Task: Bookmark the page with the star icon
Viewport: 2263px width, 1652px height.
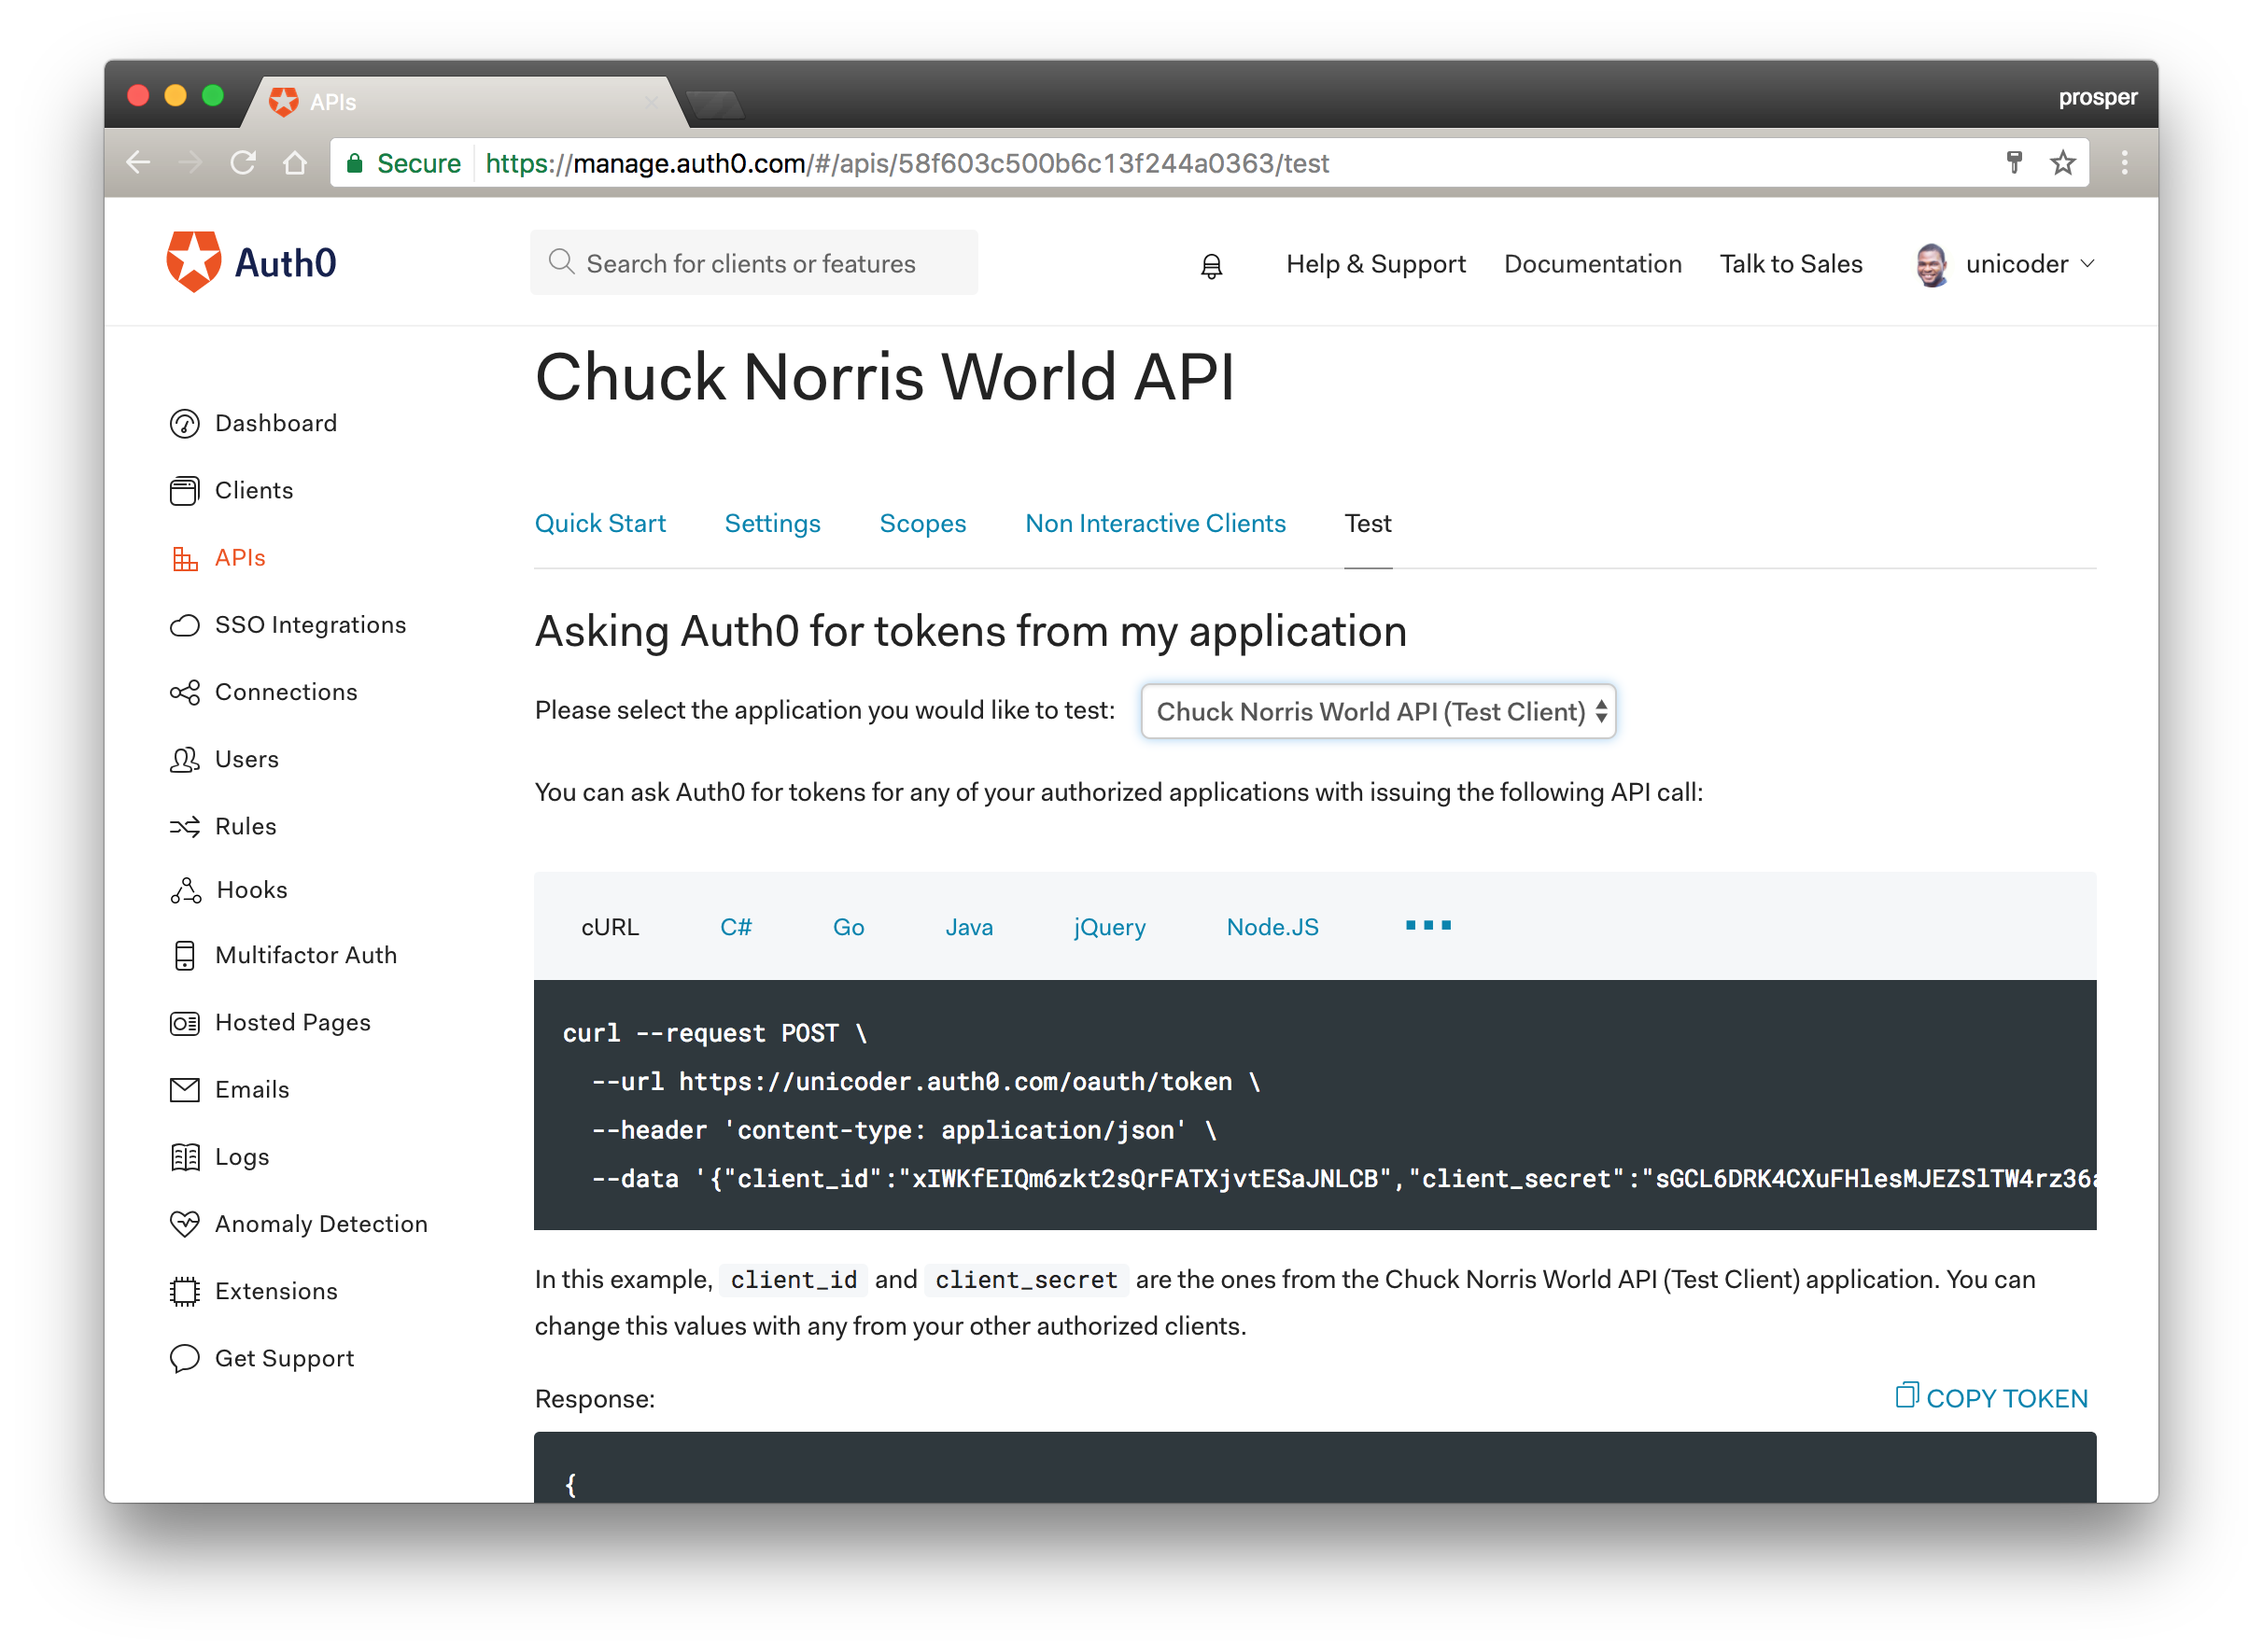Action: [2062, 163]
